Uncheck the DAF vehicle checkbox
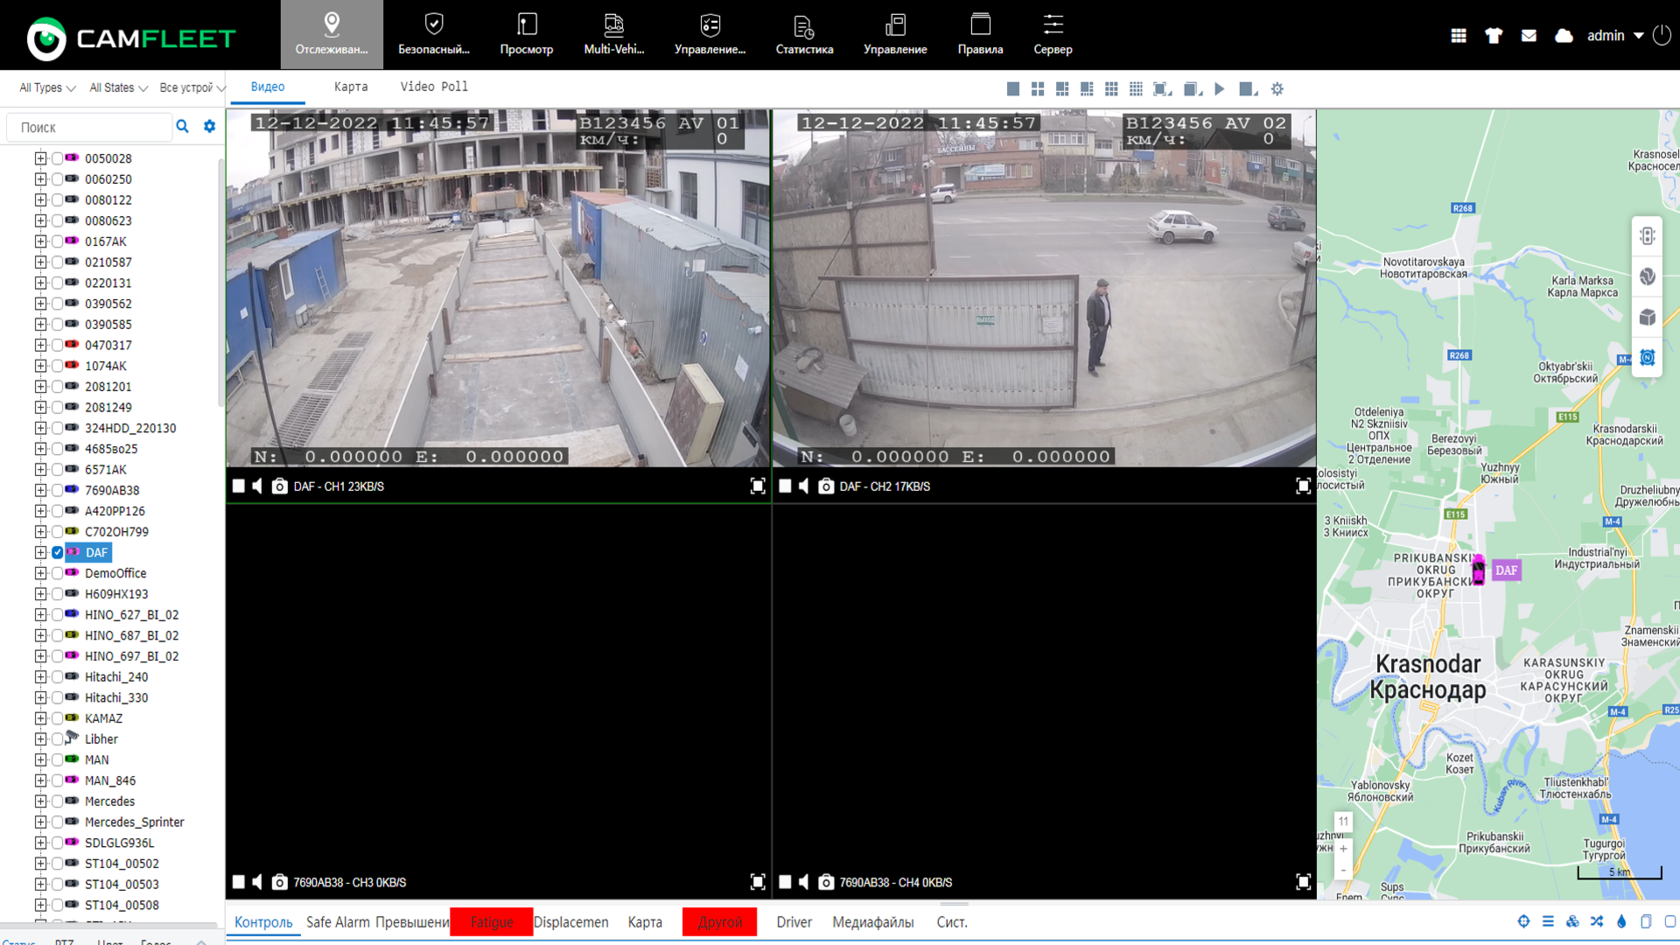This screenshot has height=945, width=1680. coord(57,552)
